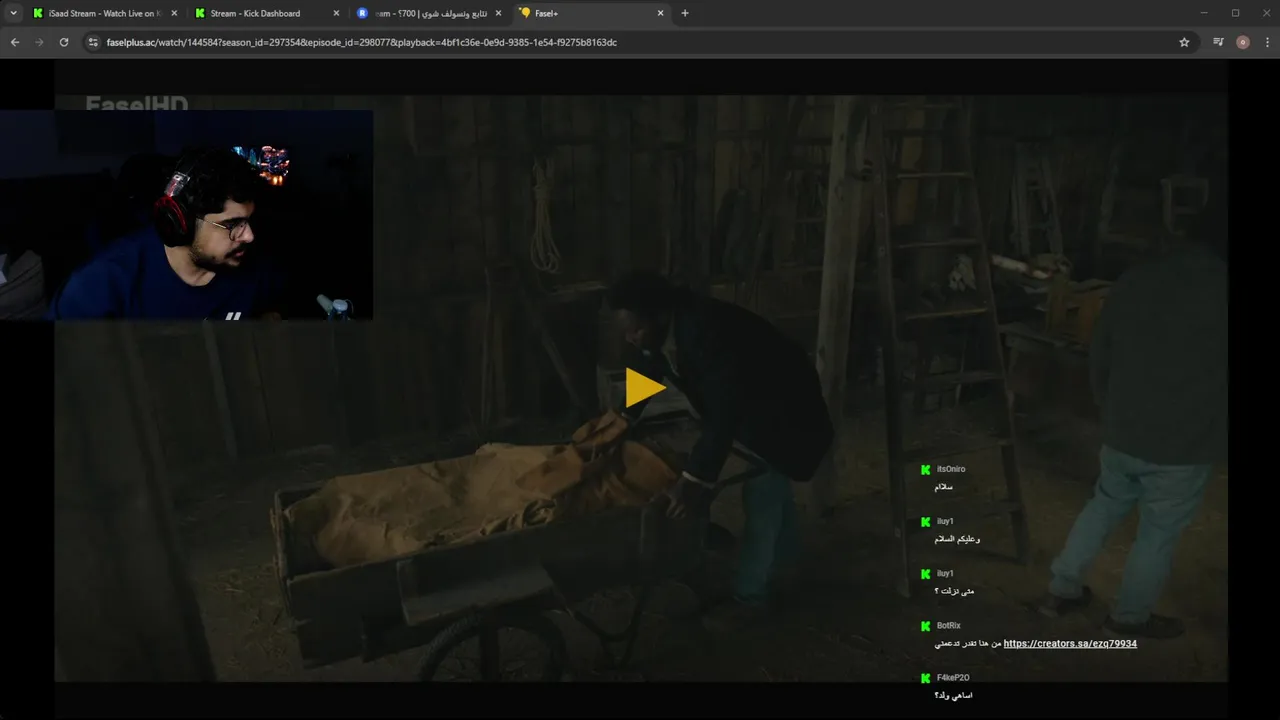Viewport: 1280px width, 720px height.
Task: Click the username BotRix in chat
Action: (x=948, y=626)
